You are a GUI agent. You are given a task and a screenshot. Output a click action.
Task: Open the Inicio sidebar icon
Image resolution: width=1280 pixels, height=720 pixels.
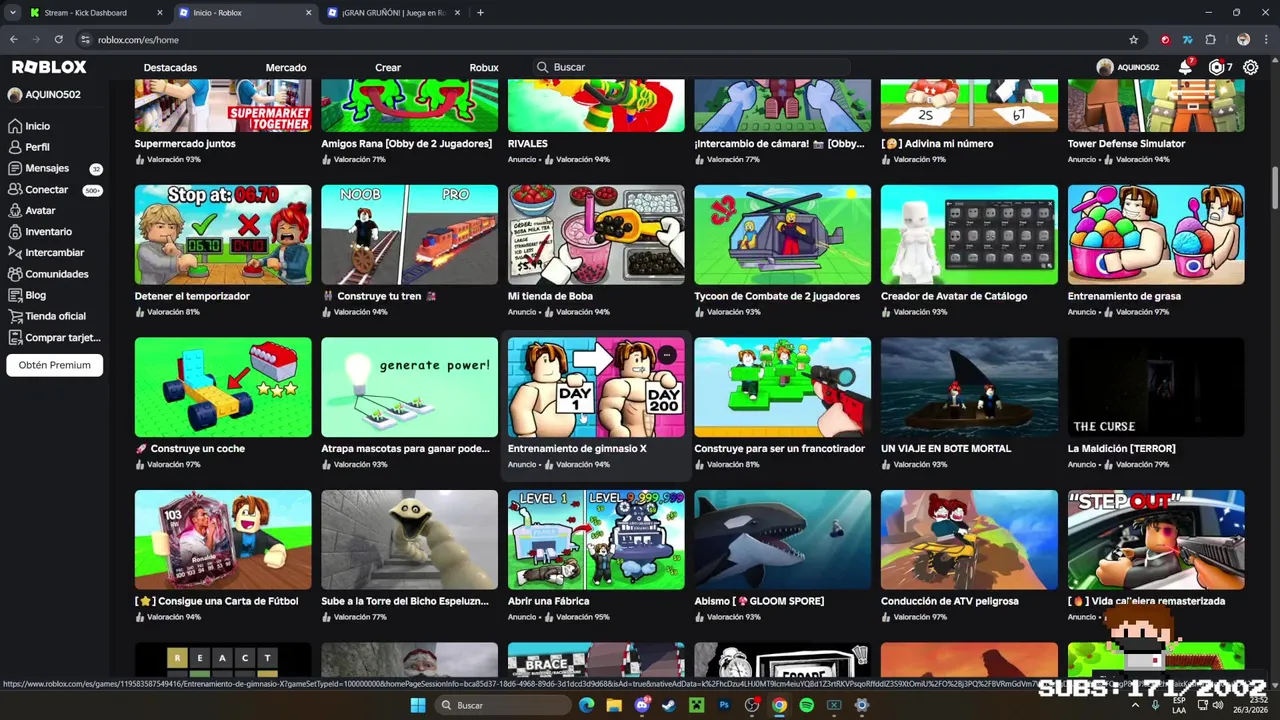pos(15,126)
